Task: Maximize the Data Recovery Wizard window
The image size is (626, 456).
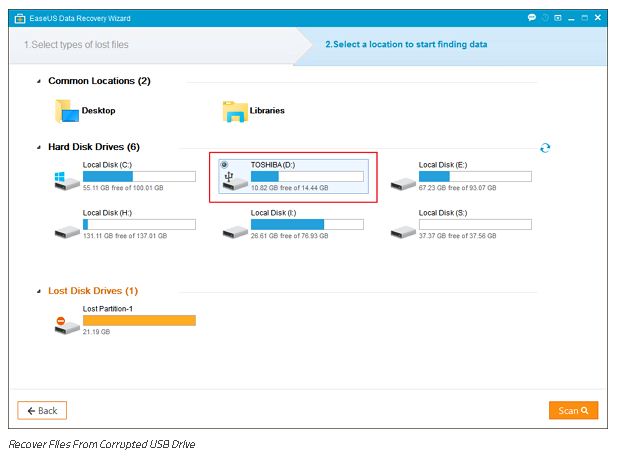Action: click(584, 18)
